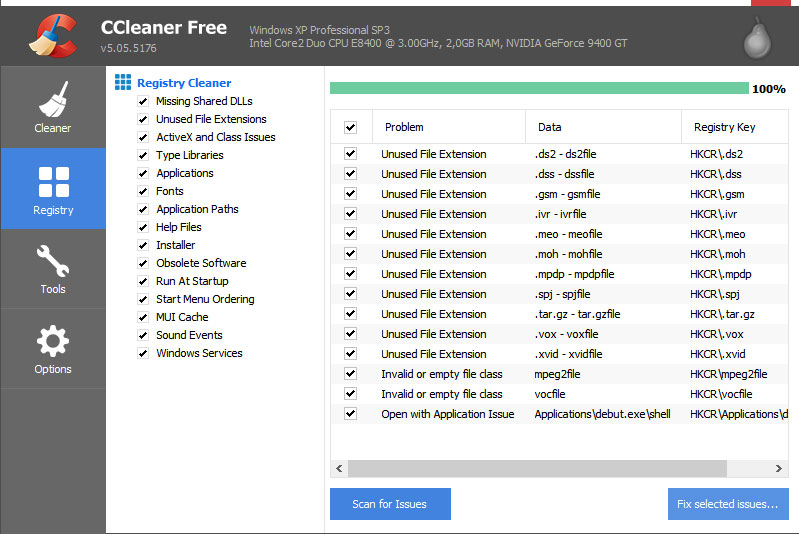Toggle Type Libraries checkbox
Screen dimensions: 799x534
click(143, 155)
